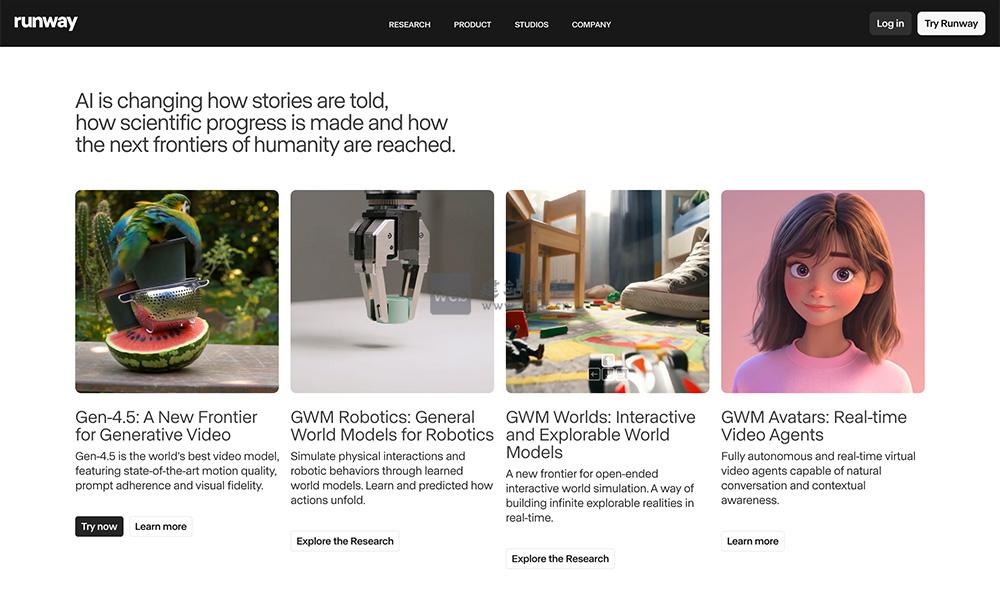Click Explore the Research under GWM Worlds

click(x=560, y=559)
